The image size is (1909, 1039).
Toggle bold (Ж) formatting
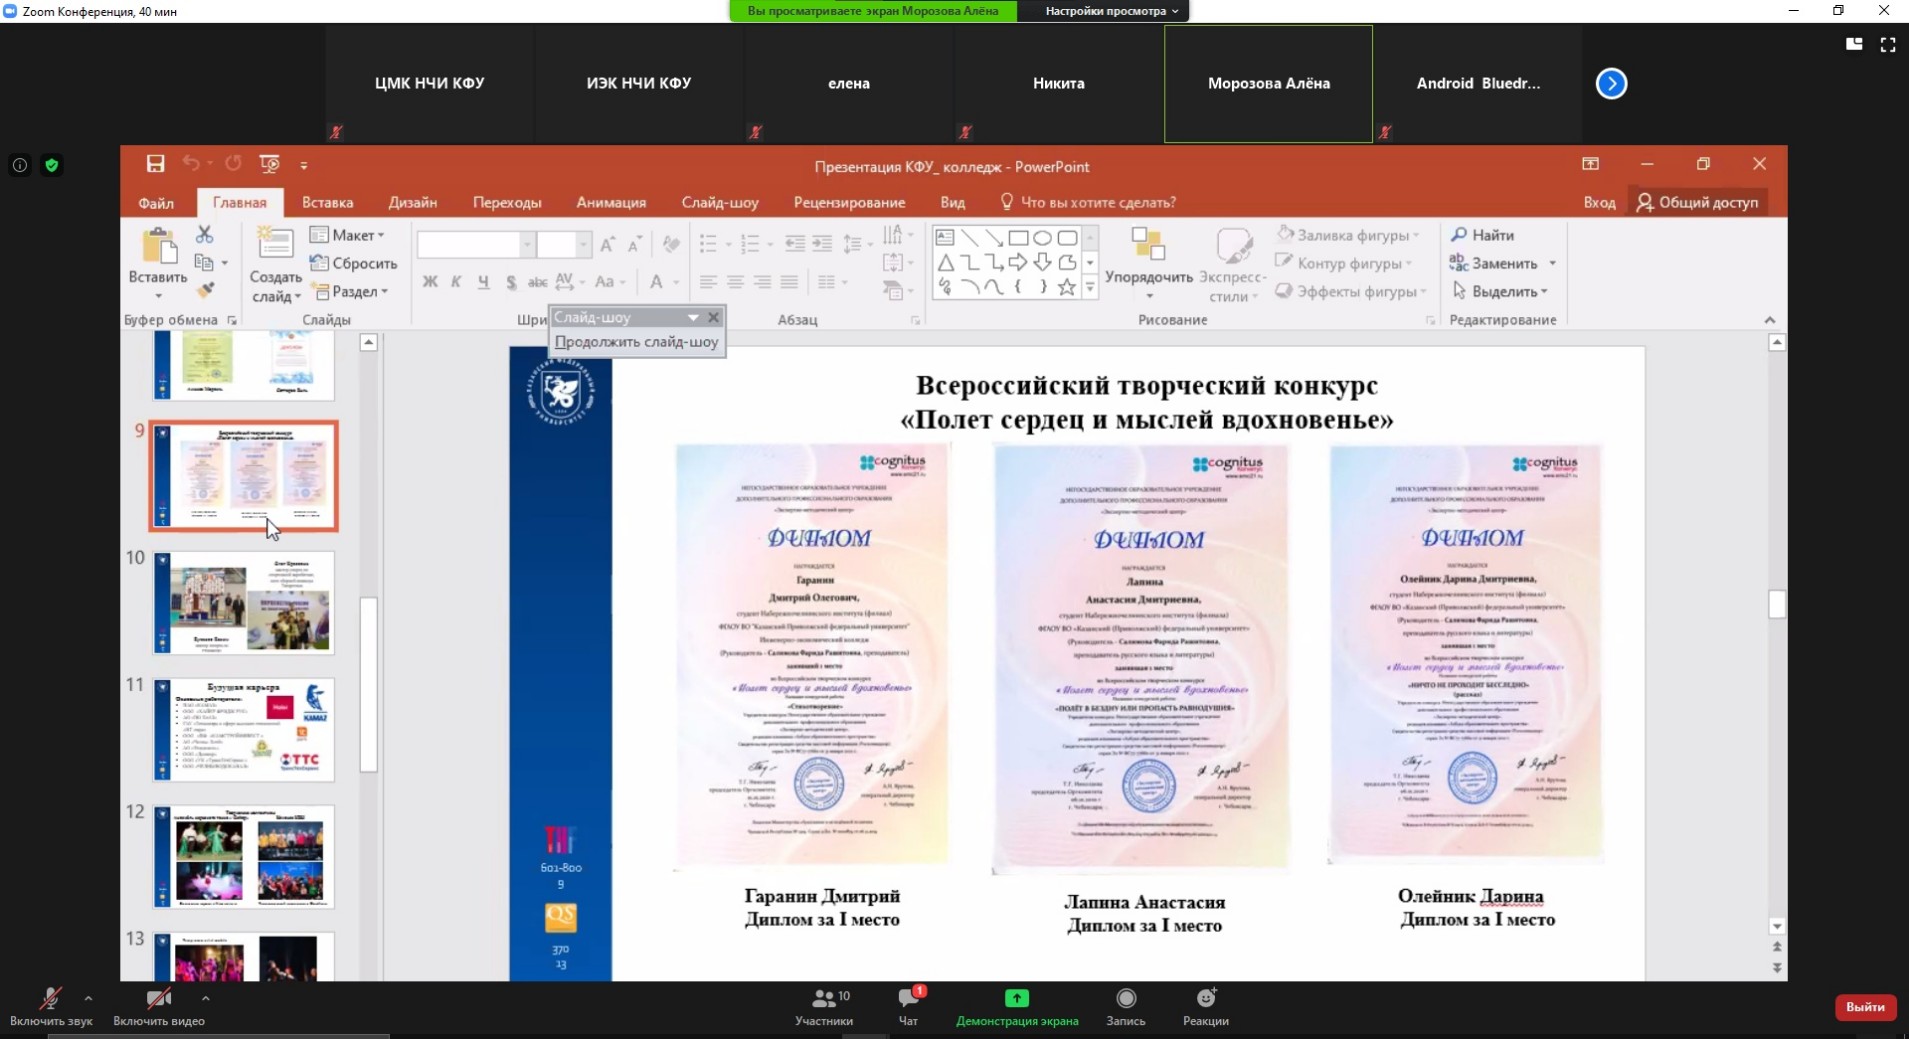point(430,282)
